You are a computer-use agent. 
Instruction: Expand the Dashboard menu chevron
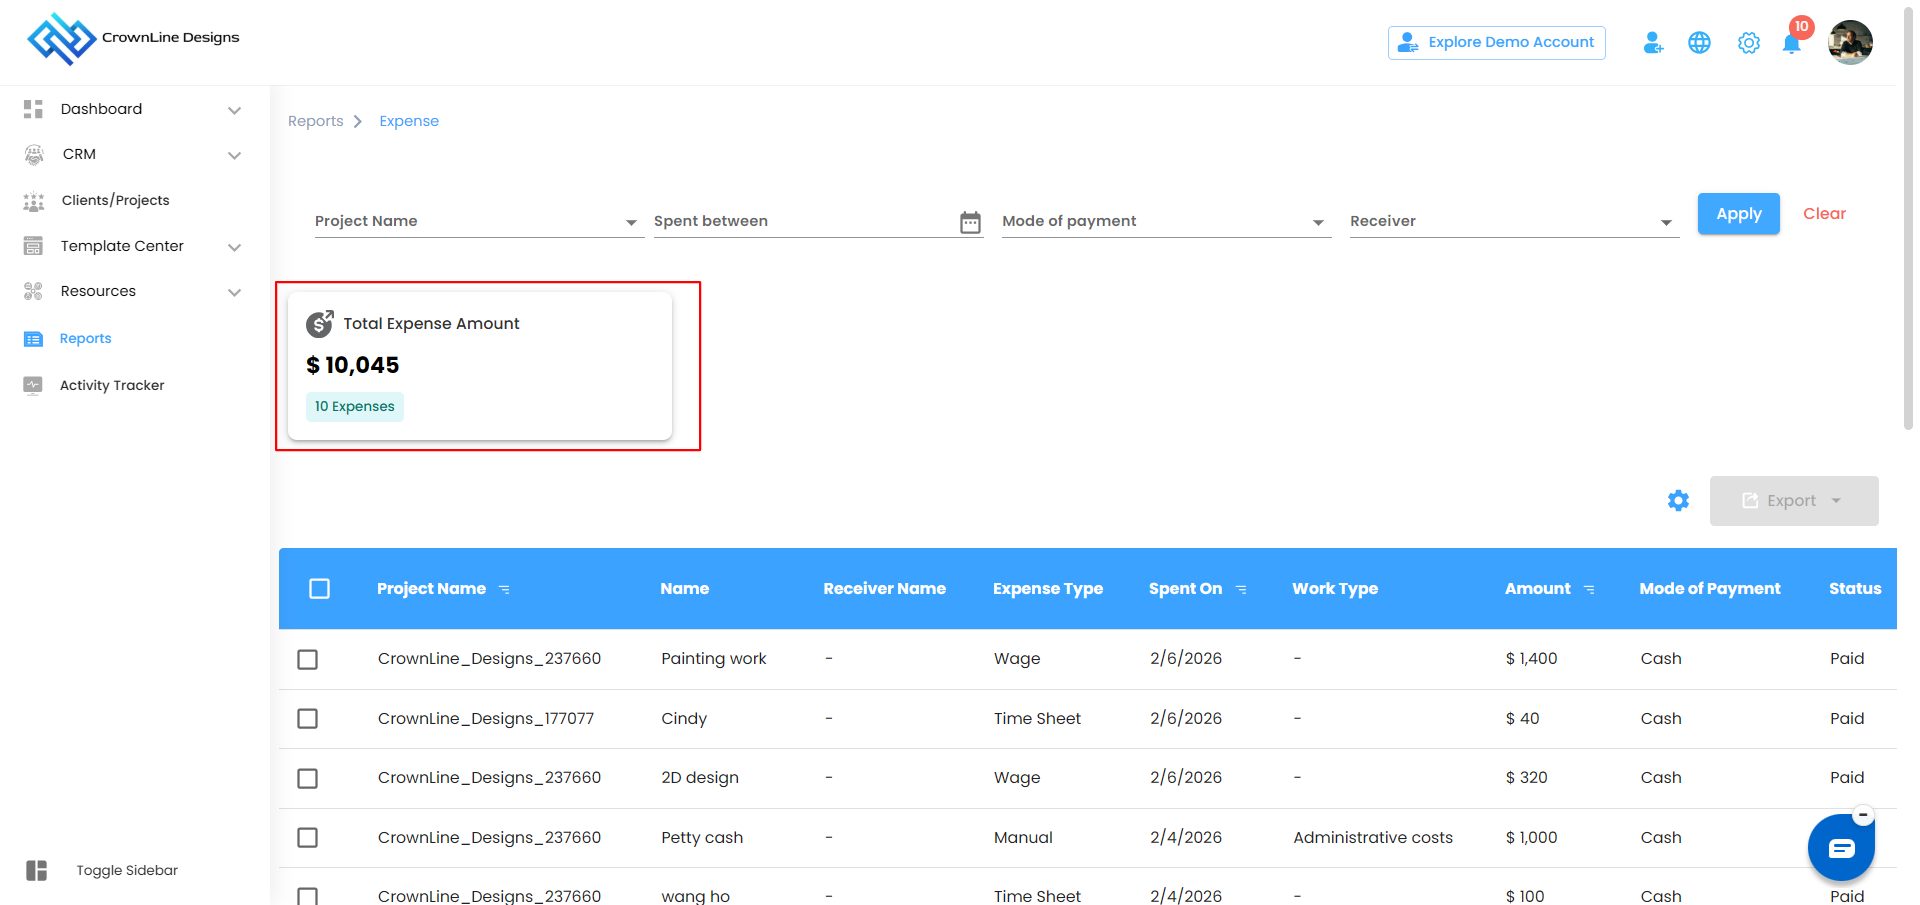(234, 110)
